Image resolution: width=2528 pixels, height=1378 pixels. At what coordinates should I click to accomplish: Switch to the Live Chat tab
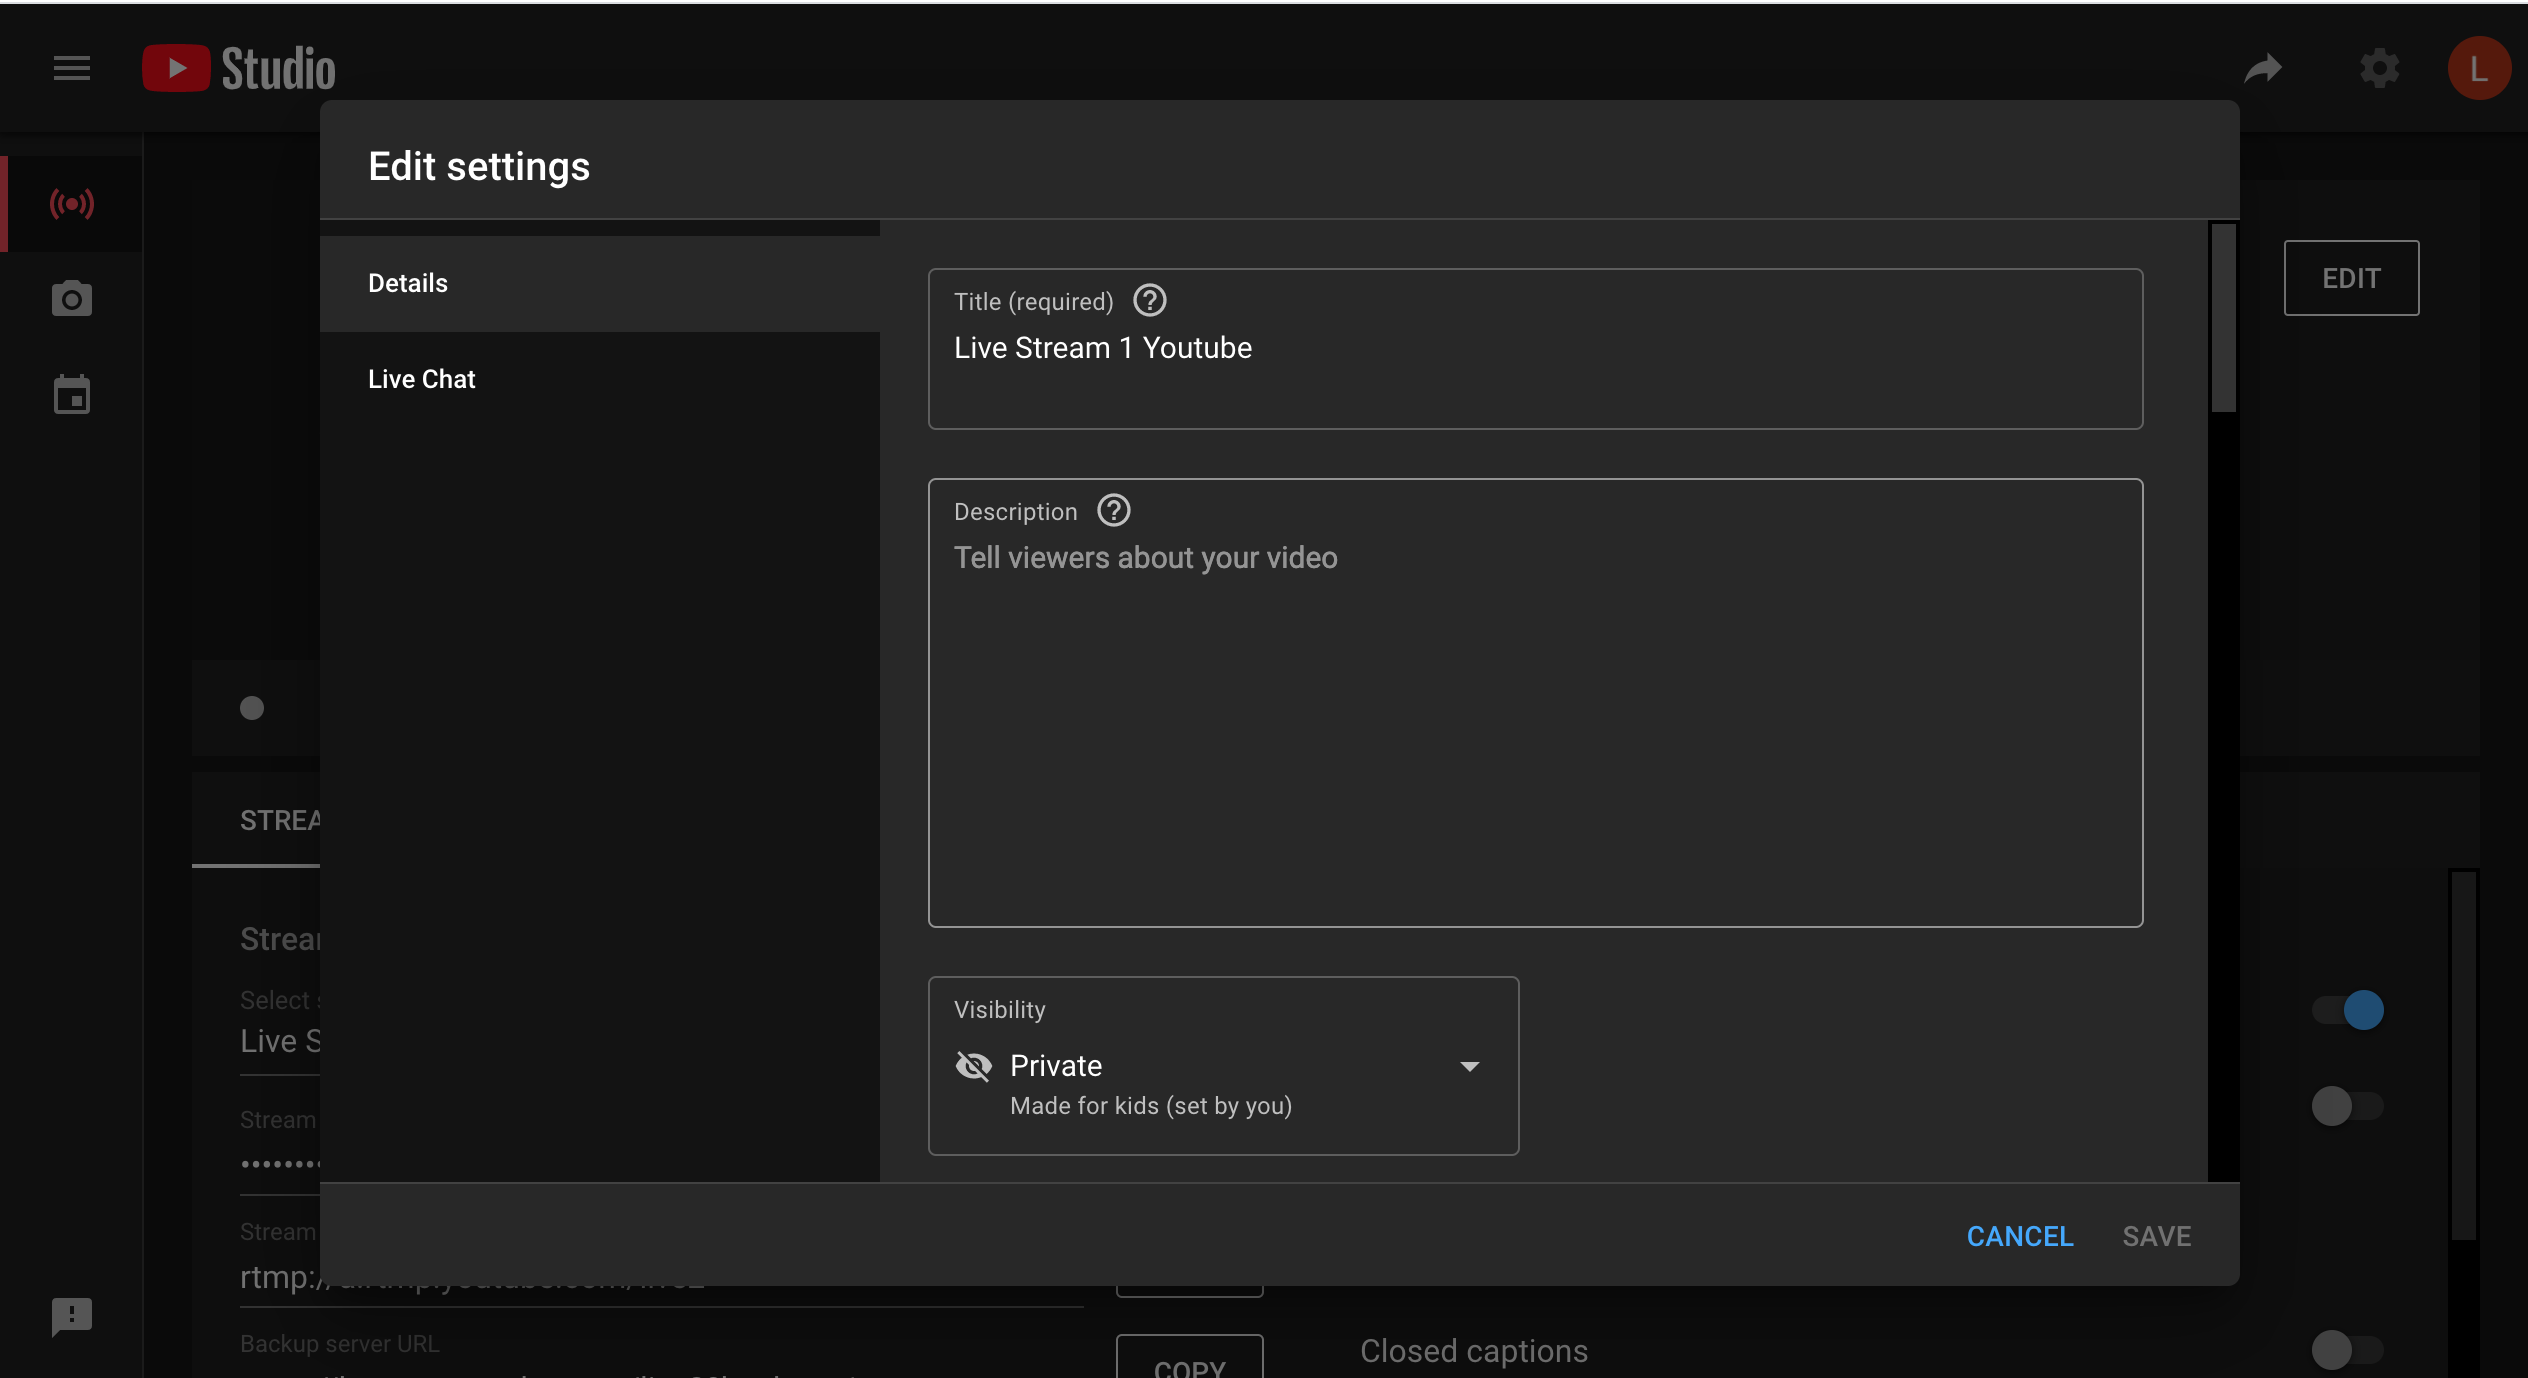(x=421, y=379)
